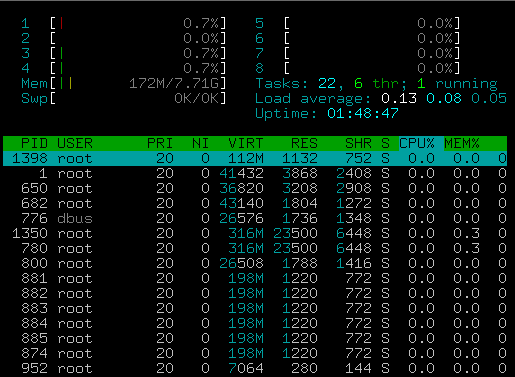The width and height of the screenshot is (515, 377).
Task: Click the load average value 0.05
Action: 489,98
